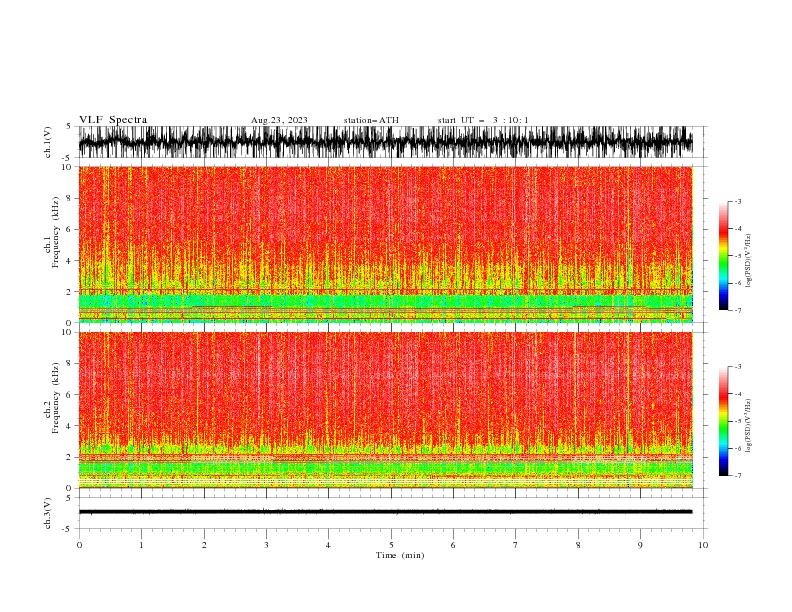This screenshot has width=792, height=612.
Task: Select the "start UT = 3 :10: 1" text
Action: point(483,120)
